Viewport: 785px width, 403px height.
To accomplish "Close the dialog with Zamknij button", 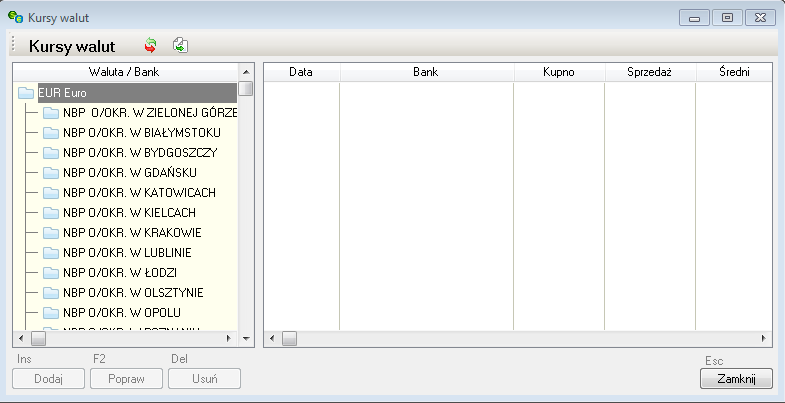I will (x=736, y=379).
